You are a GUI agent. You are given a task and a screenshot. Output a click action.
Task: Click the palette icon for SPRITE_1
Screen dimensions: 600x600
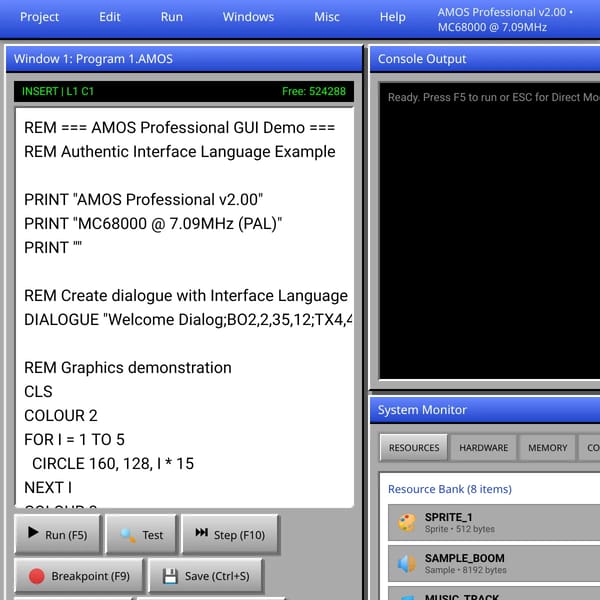point(407,523)
